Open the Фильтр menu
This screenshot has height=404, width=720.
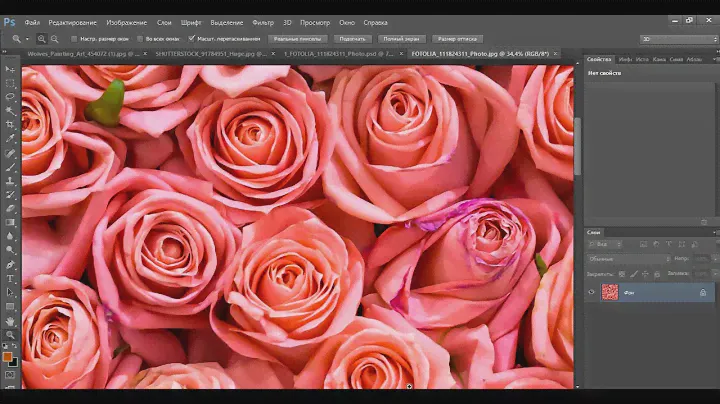pyautogui.click(x=263, y=21)
